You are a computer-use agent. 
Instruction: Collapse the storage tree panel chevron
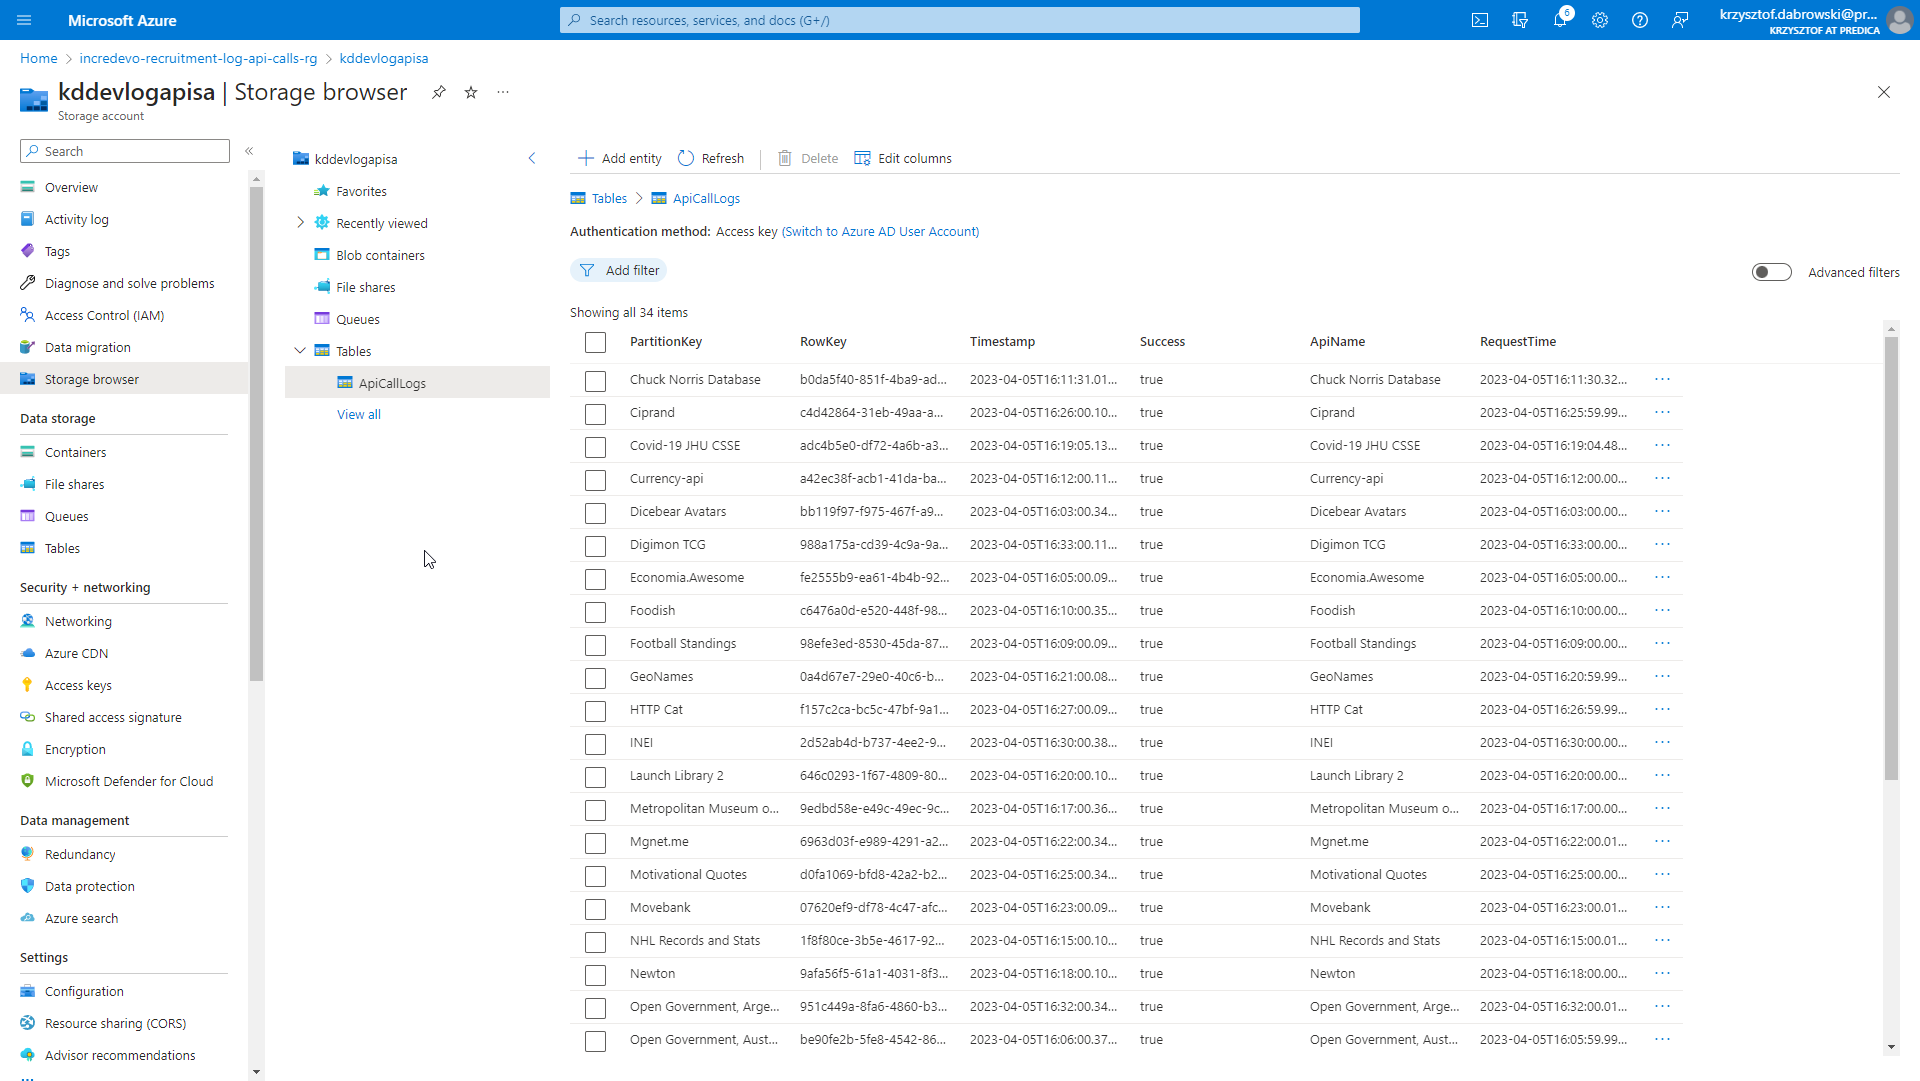tap(532, 158)
